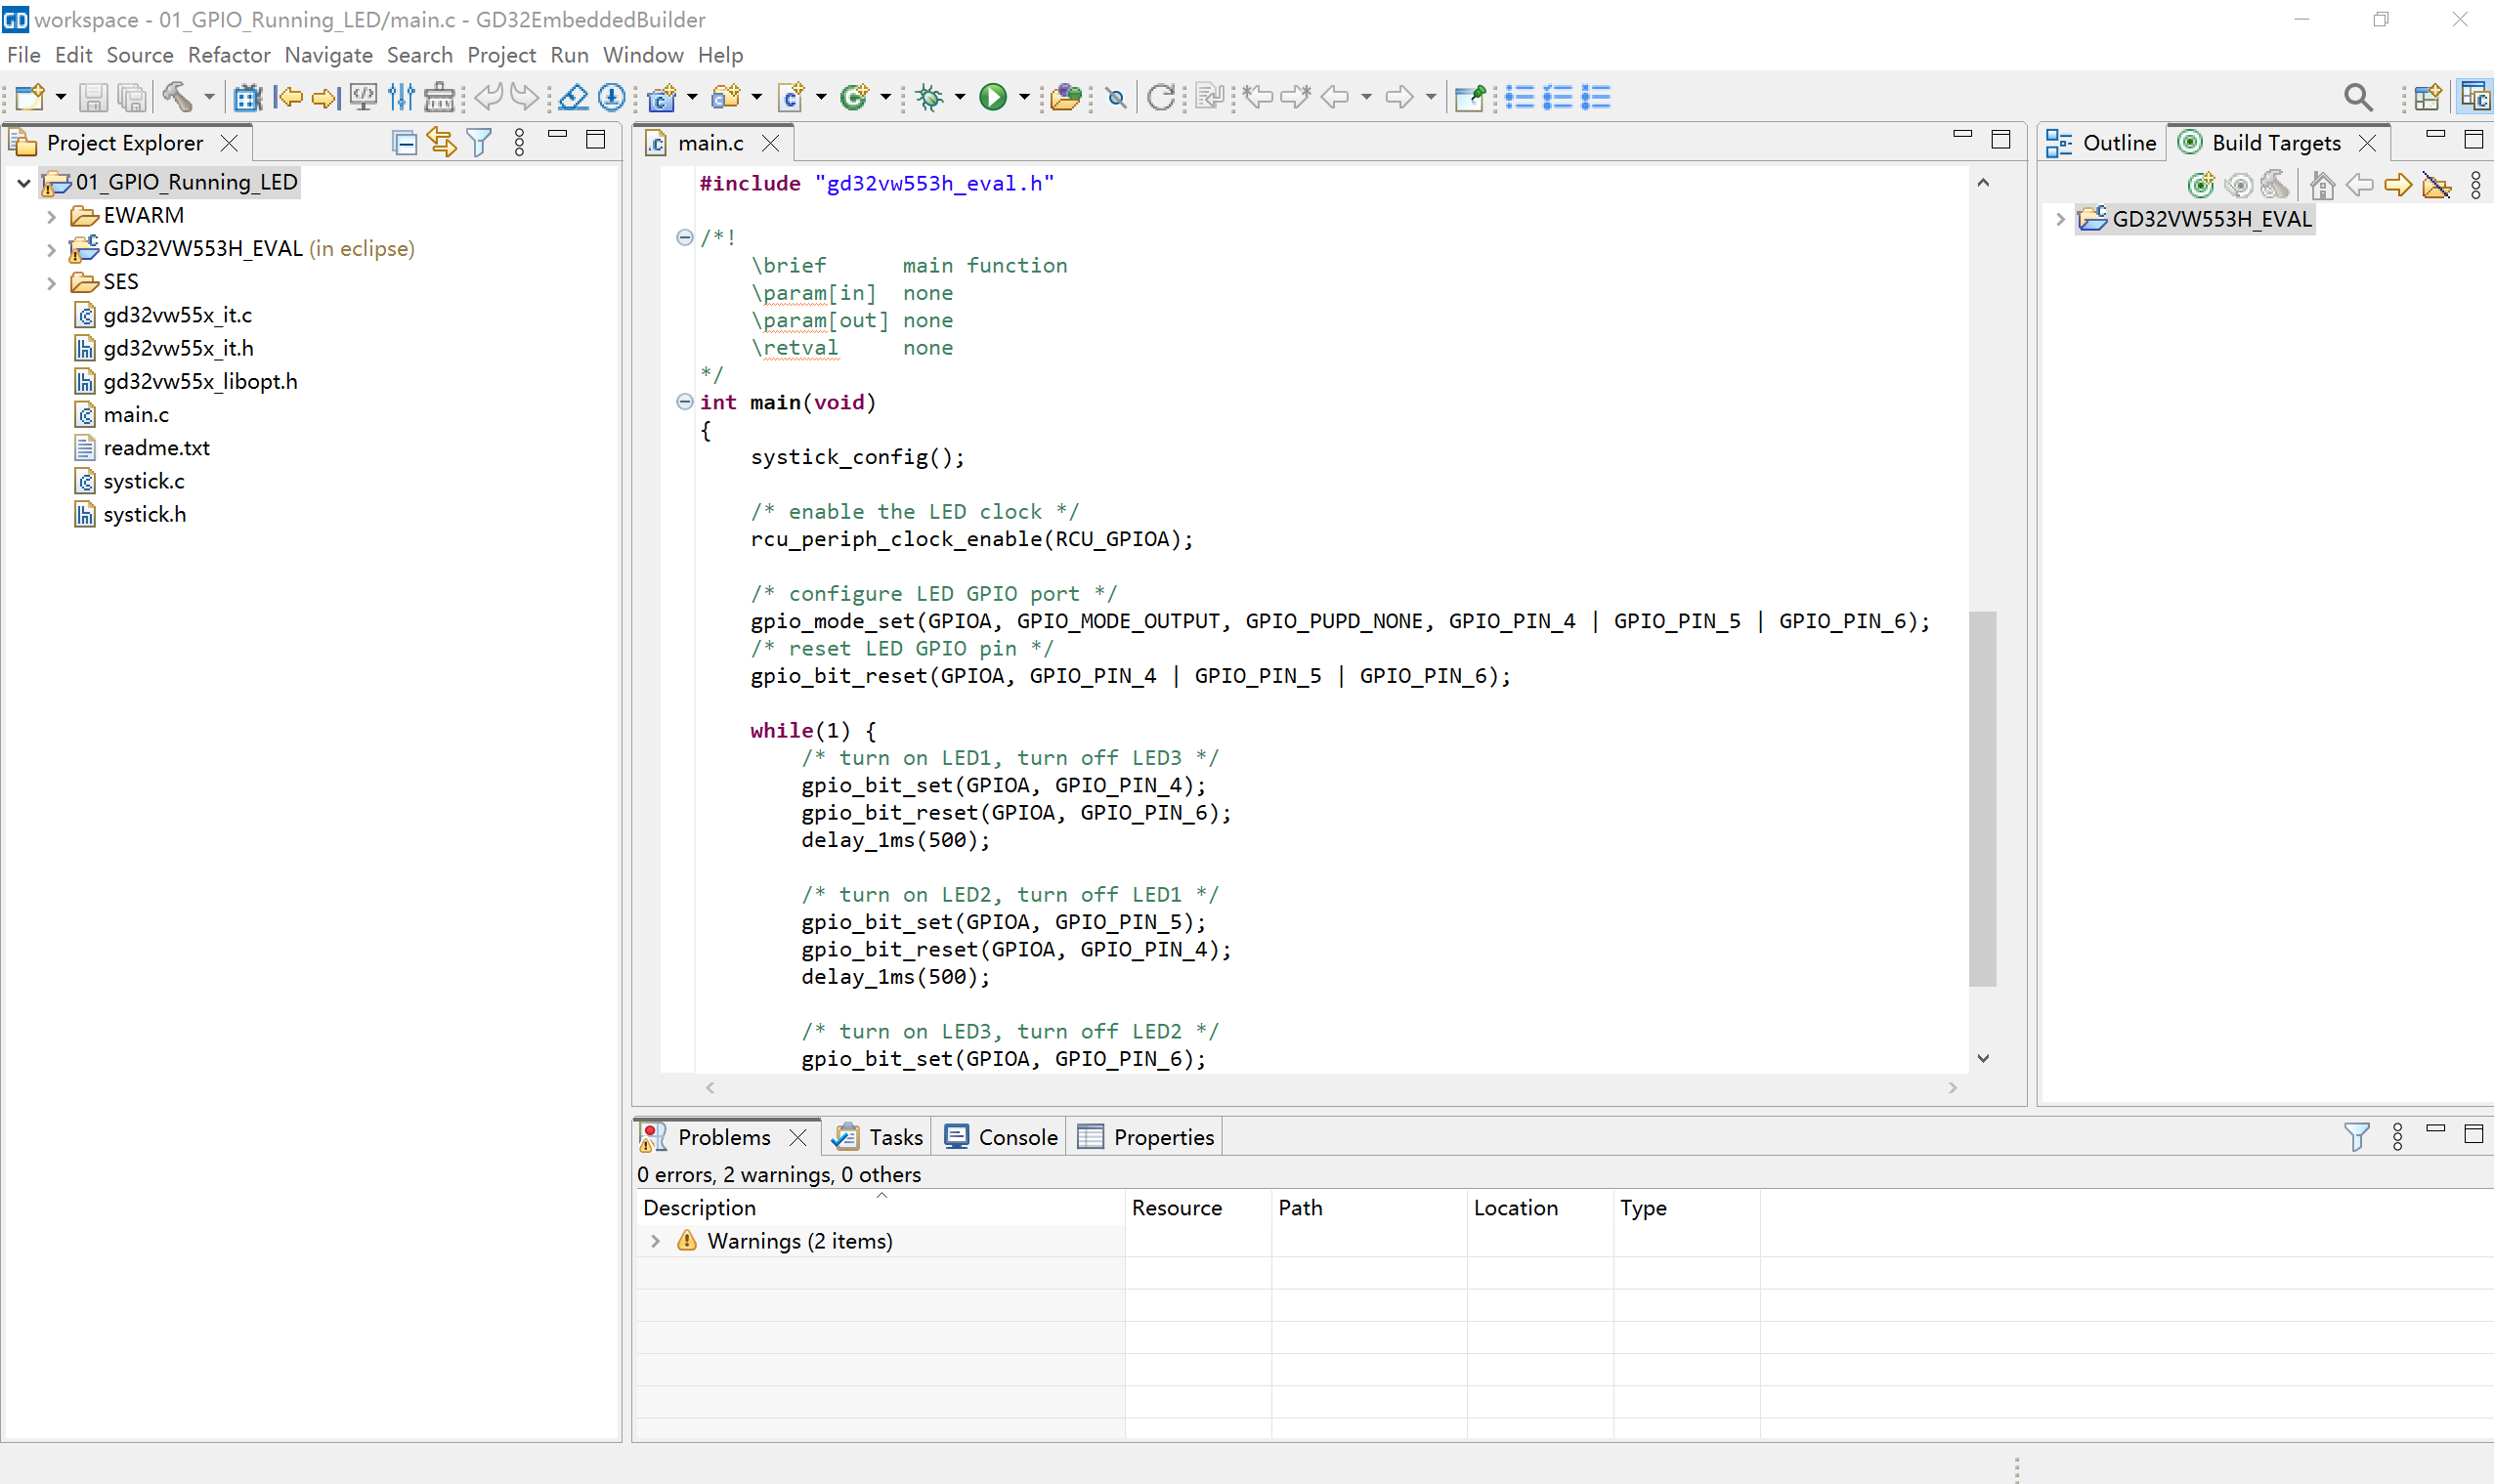Expand the EWARM folder
This screenshot has height=1484, width=2494.
click(51, 216)
